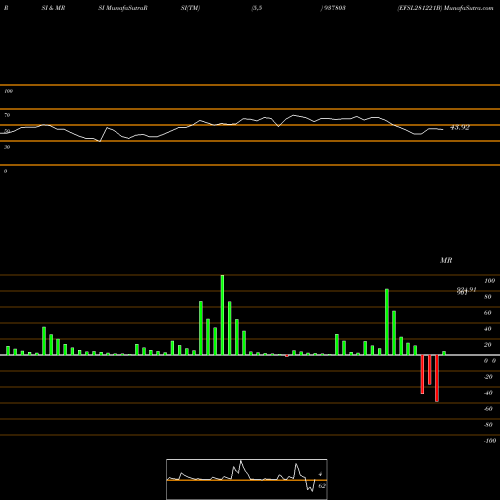Viewport: 500px width, 500px height.
Task: Click the RSI value label 43.92
Action: tap(460, 127)
